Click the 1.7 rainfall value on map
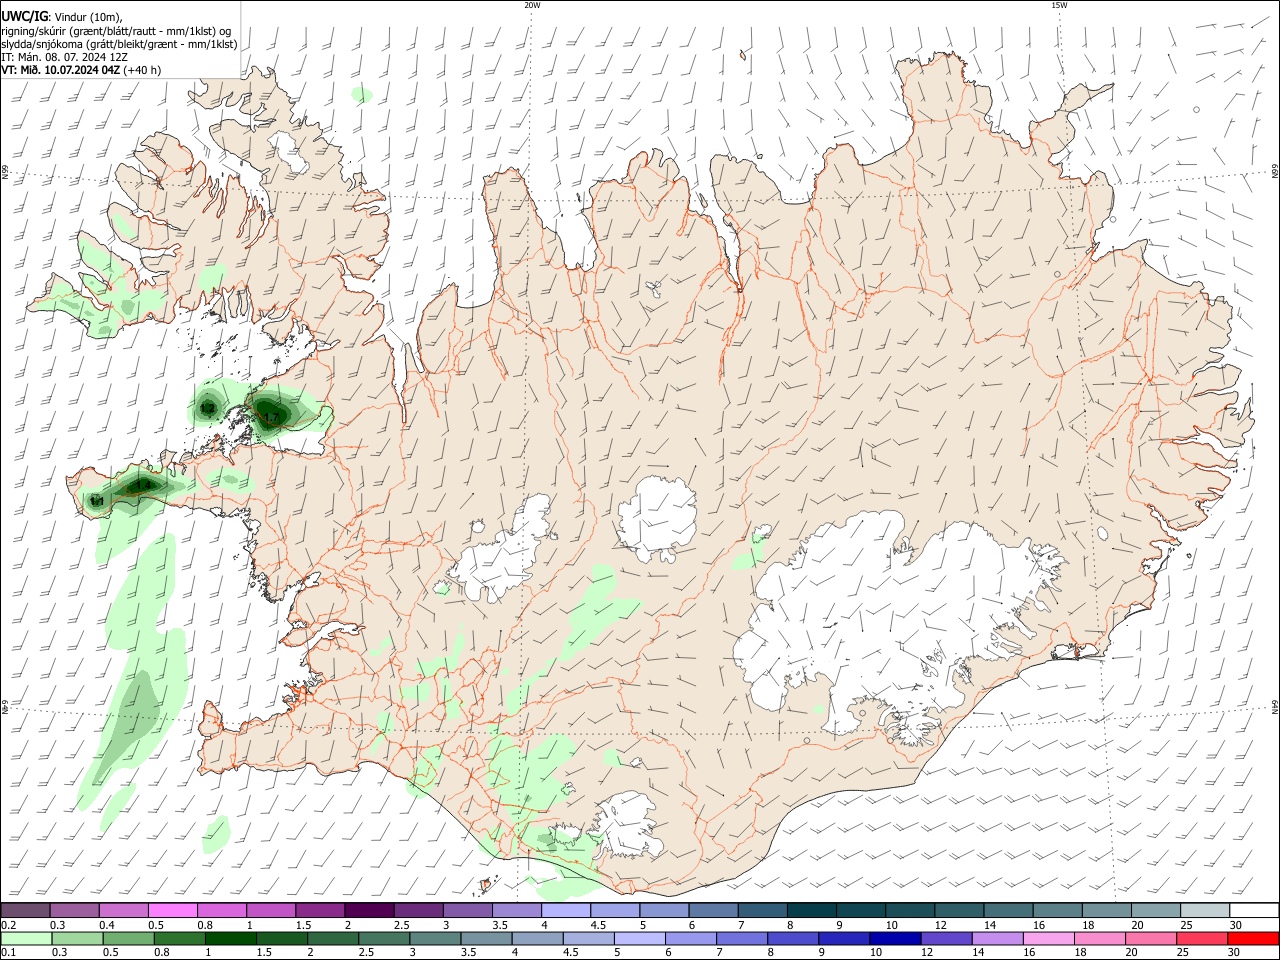The height and width of the screenshot is (960, 1280). [x=269, y=418]
